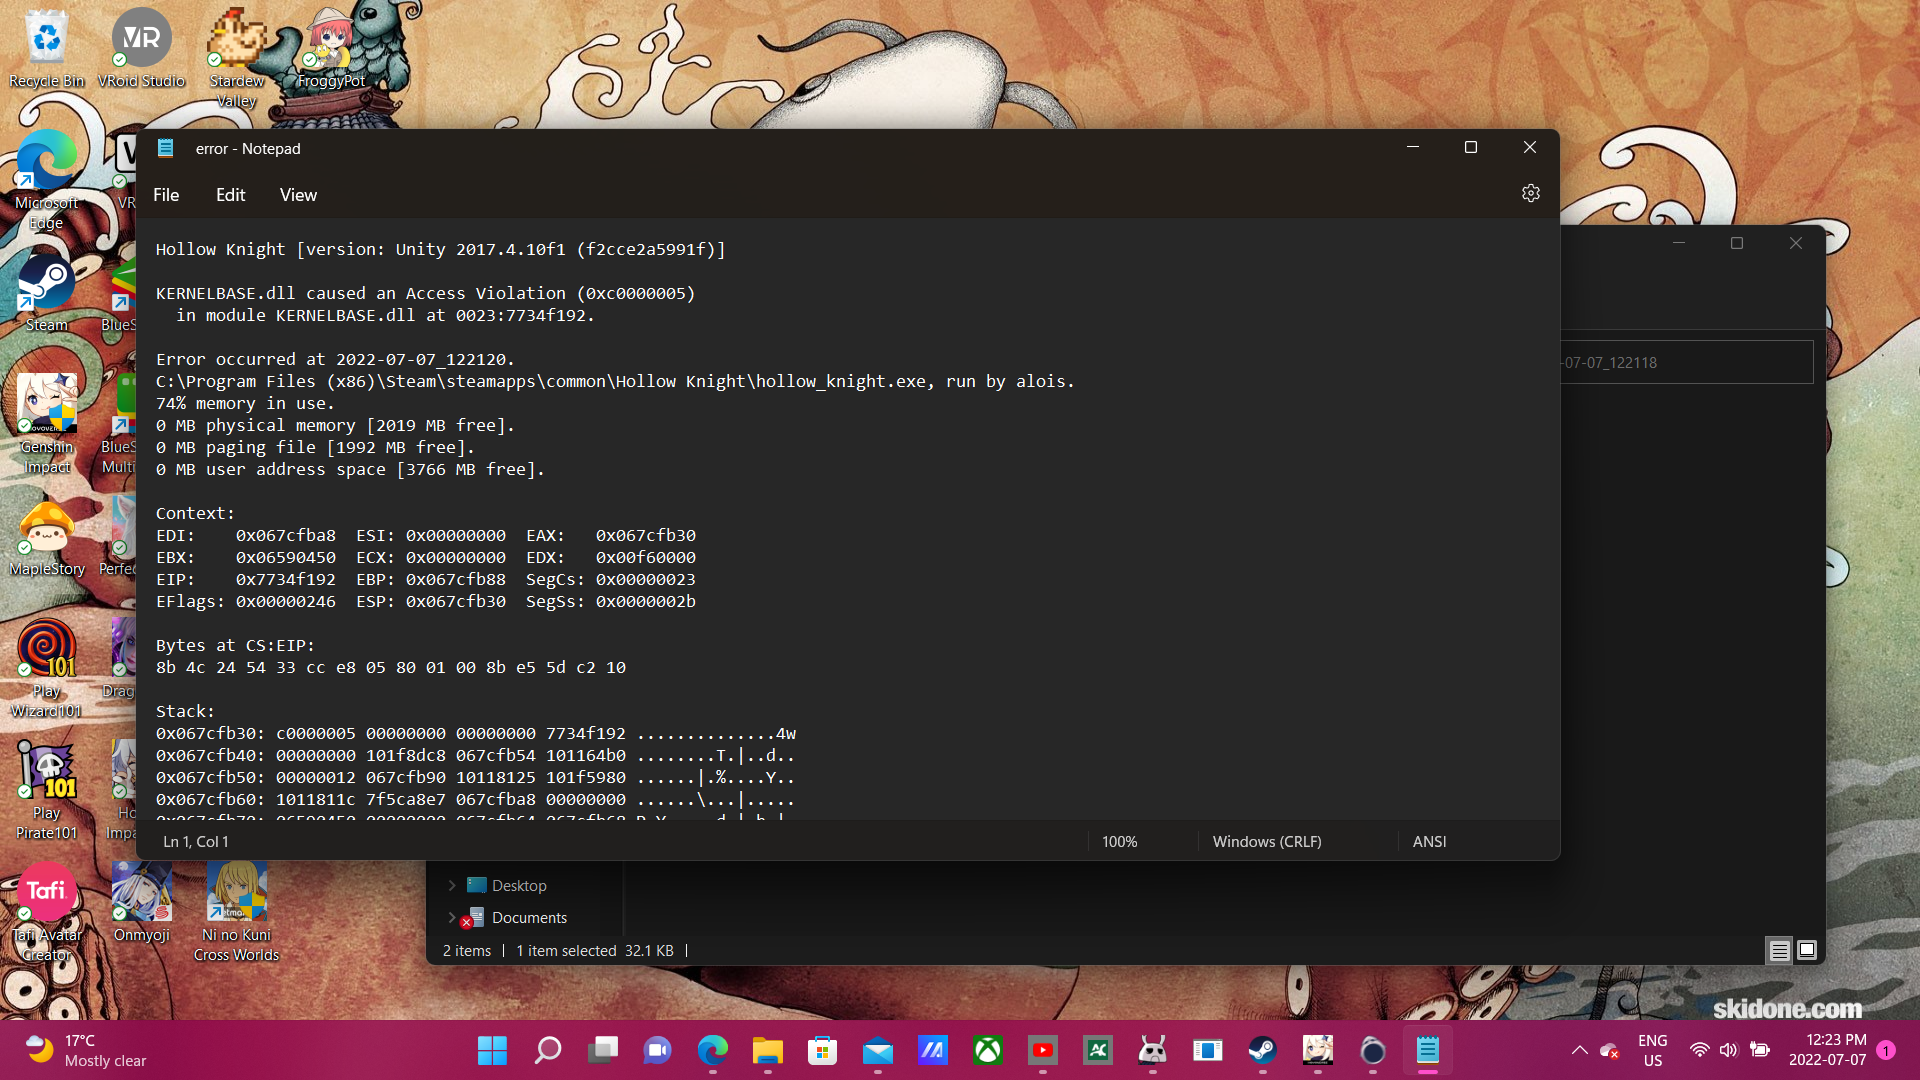Screen dimensions: 1920x1080
Task: Launch VRoid Studio desktop shortcut
Action: coord(141,49)
